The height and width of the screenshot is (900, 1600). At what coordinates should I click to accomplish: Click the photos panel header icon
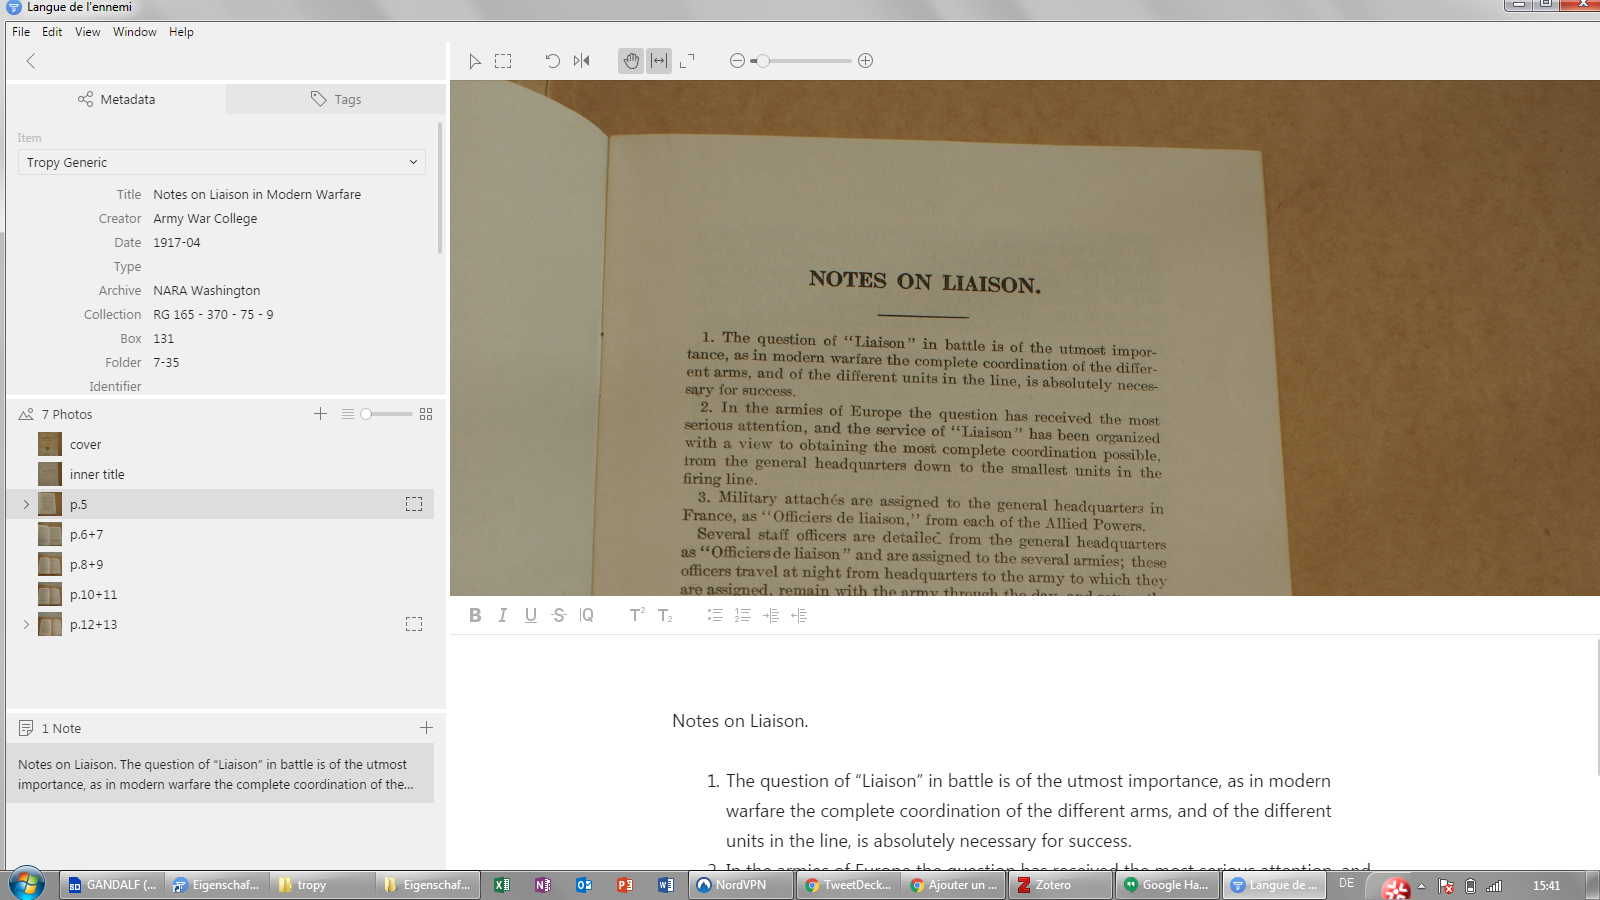(26, 413)
